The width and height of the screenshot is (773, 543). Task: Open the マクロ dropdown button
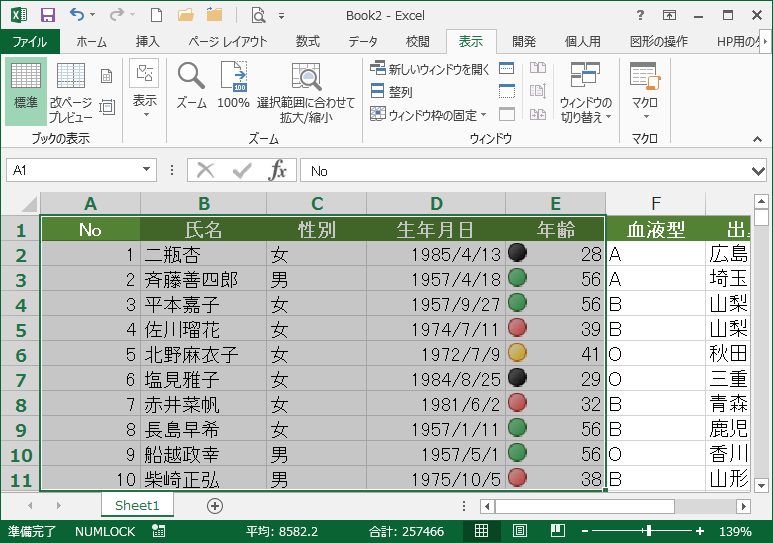coord(645,91)
